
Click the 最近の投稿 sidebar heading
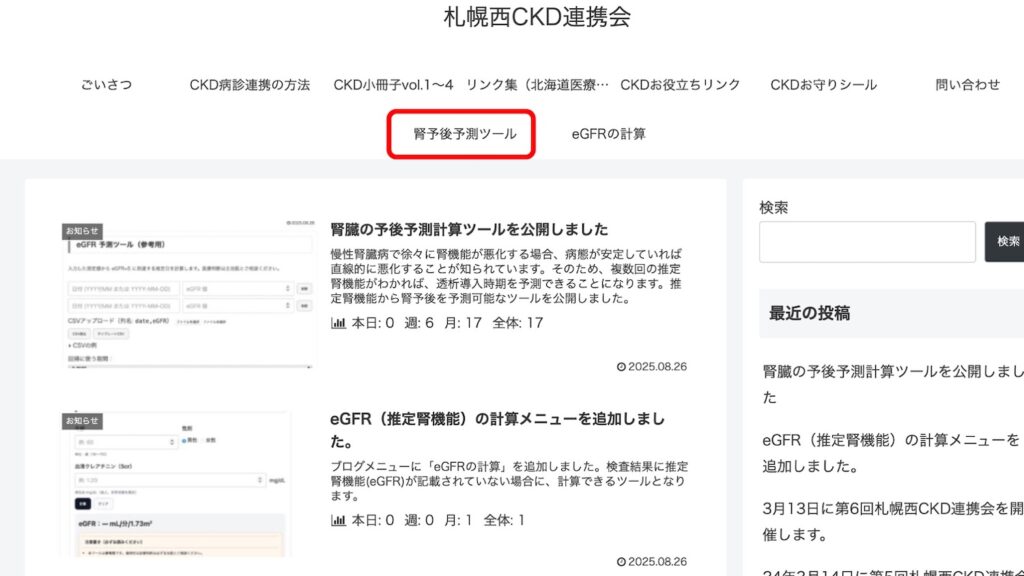810,313
